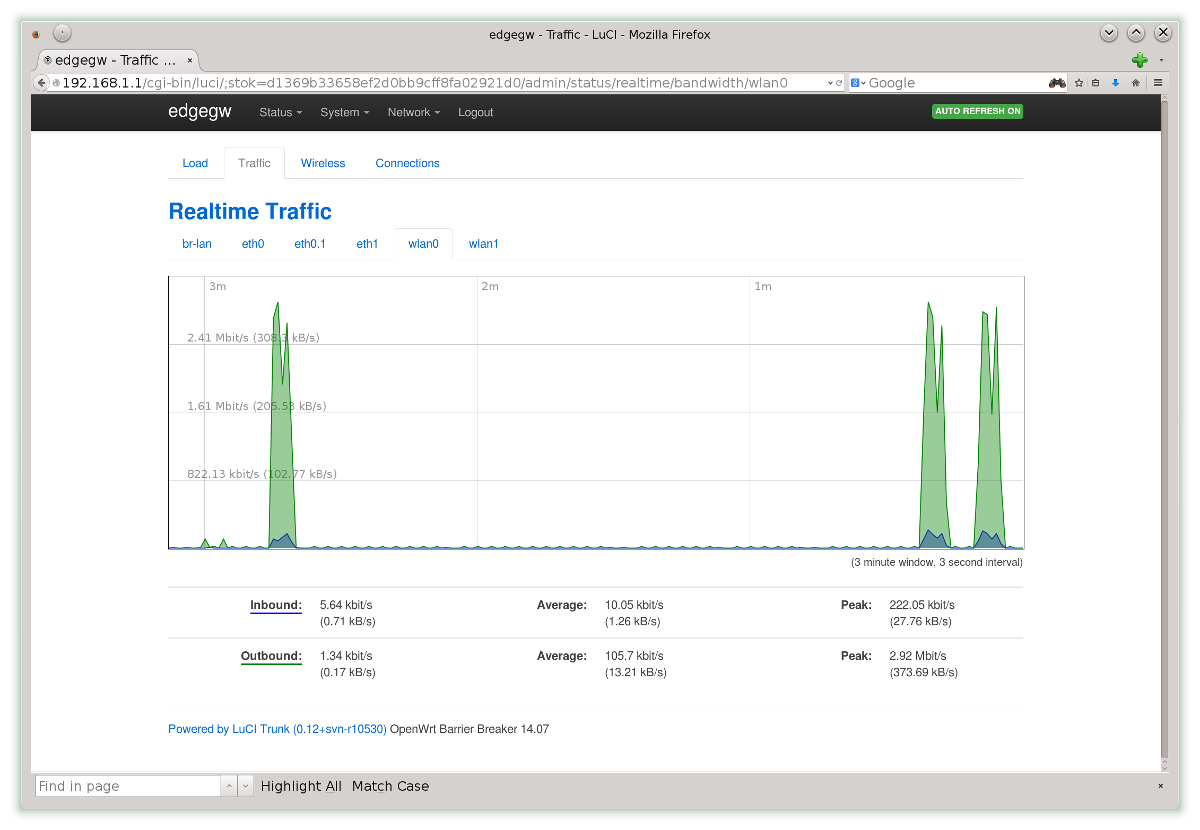Click the Logout link
Screen dimensions: 1200x830
[475, 112]
